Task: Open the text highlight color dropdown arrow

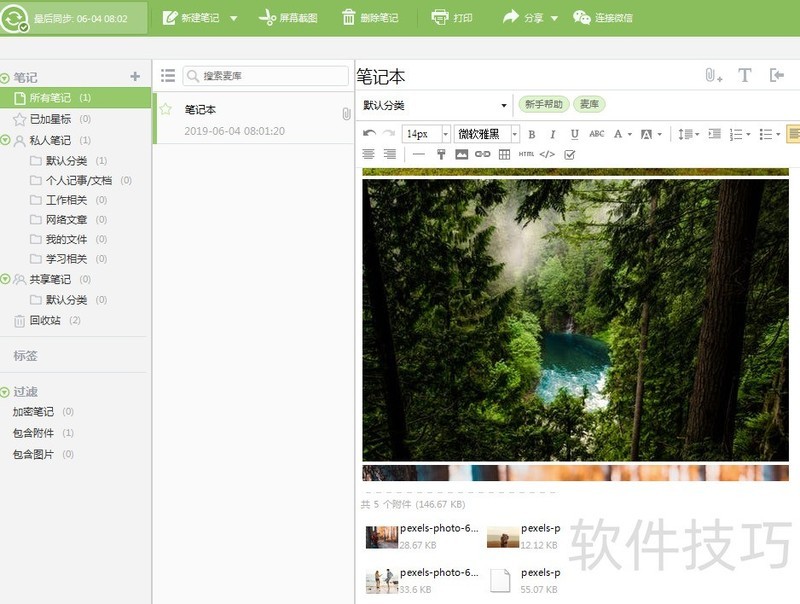Action: [x=660, y=134]
